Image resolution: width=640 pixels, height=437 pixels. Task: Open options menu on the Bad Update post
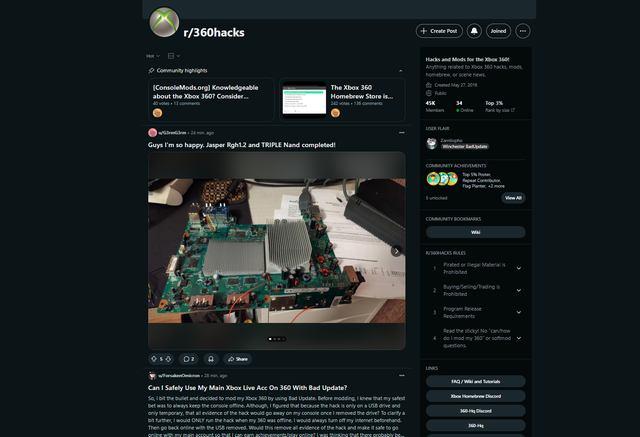pos(402,375)
